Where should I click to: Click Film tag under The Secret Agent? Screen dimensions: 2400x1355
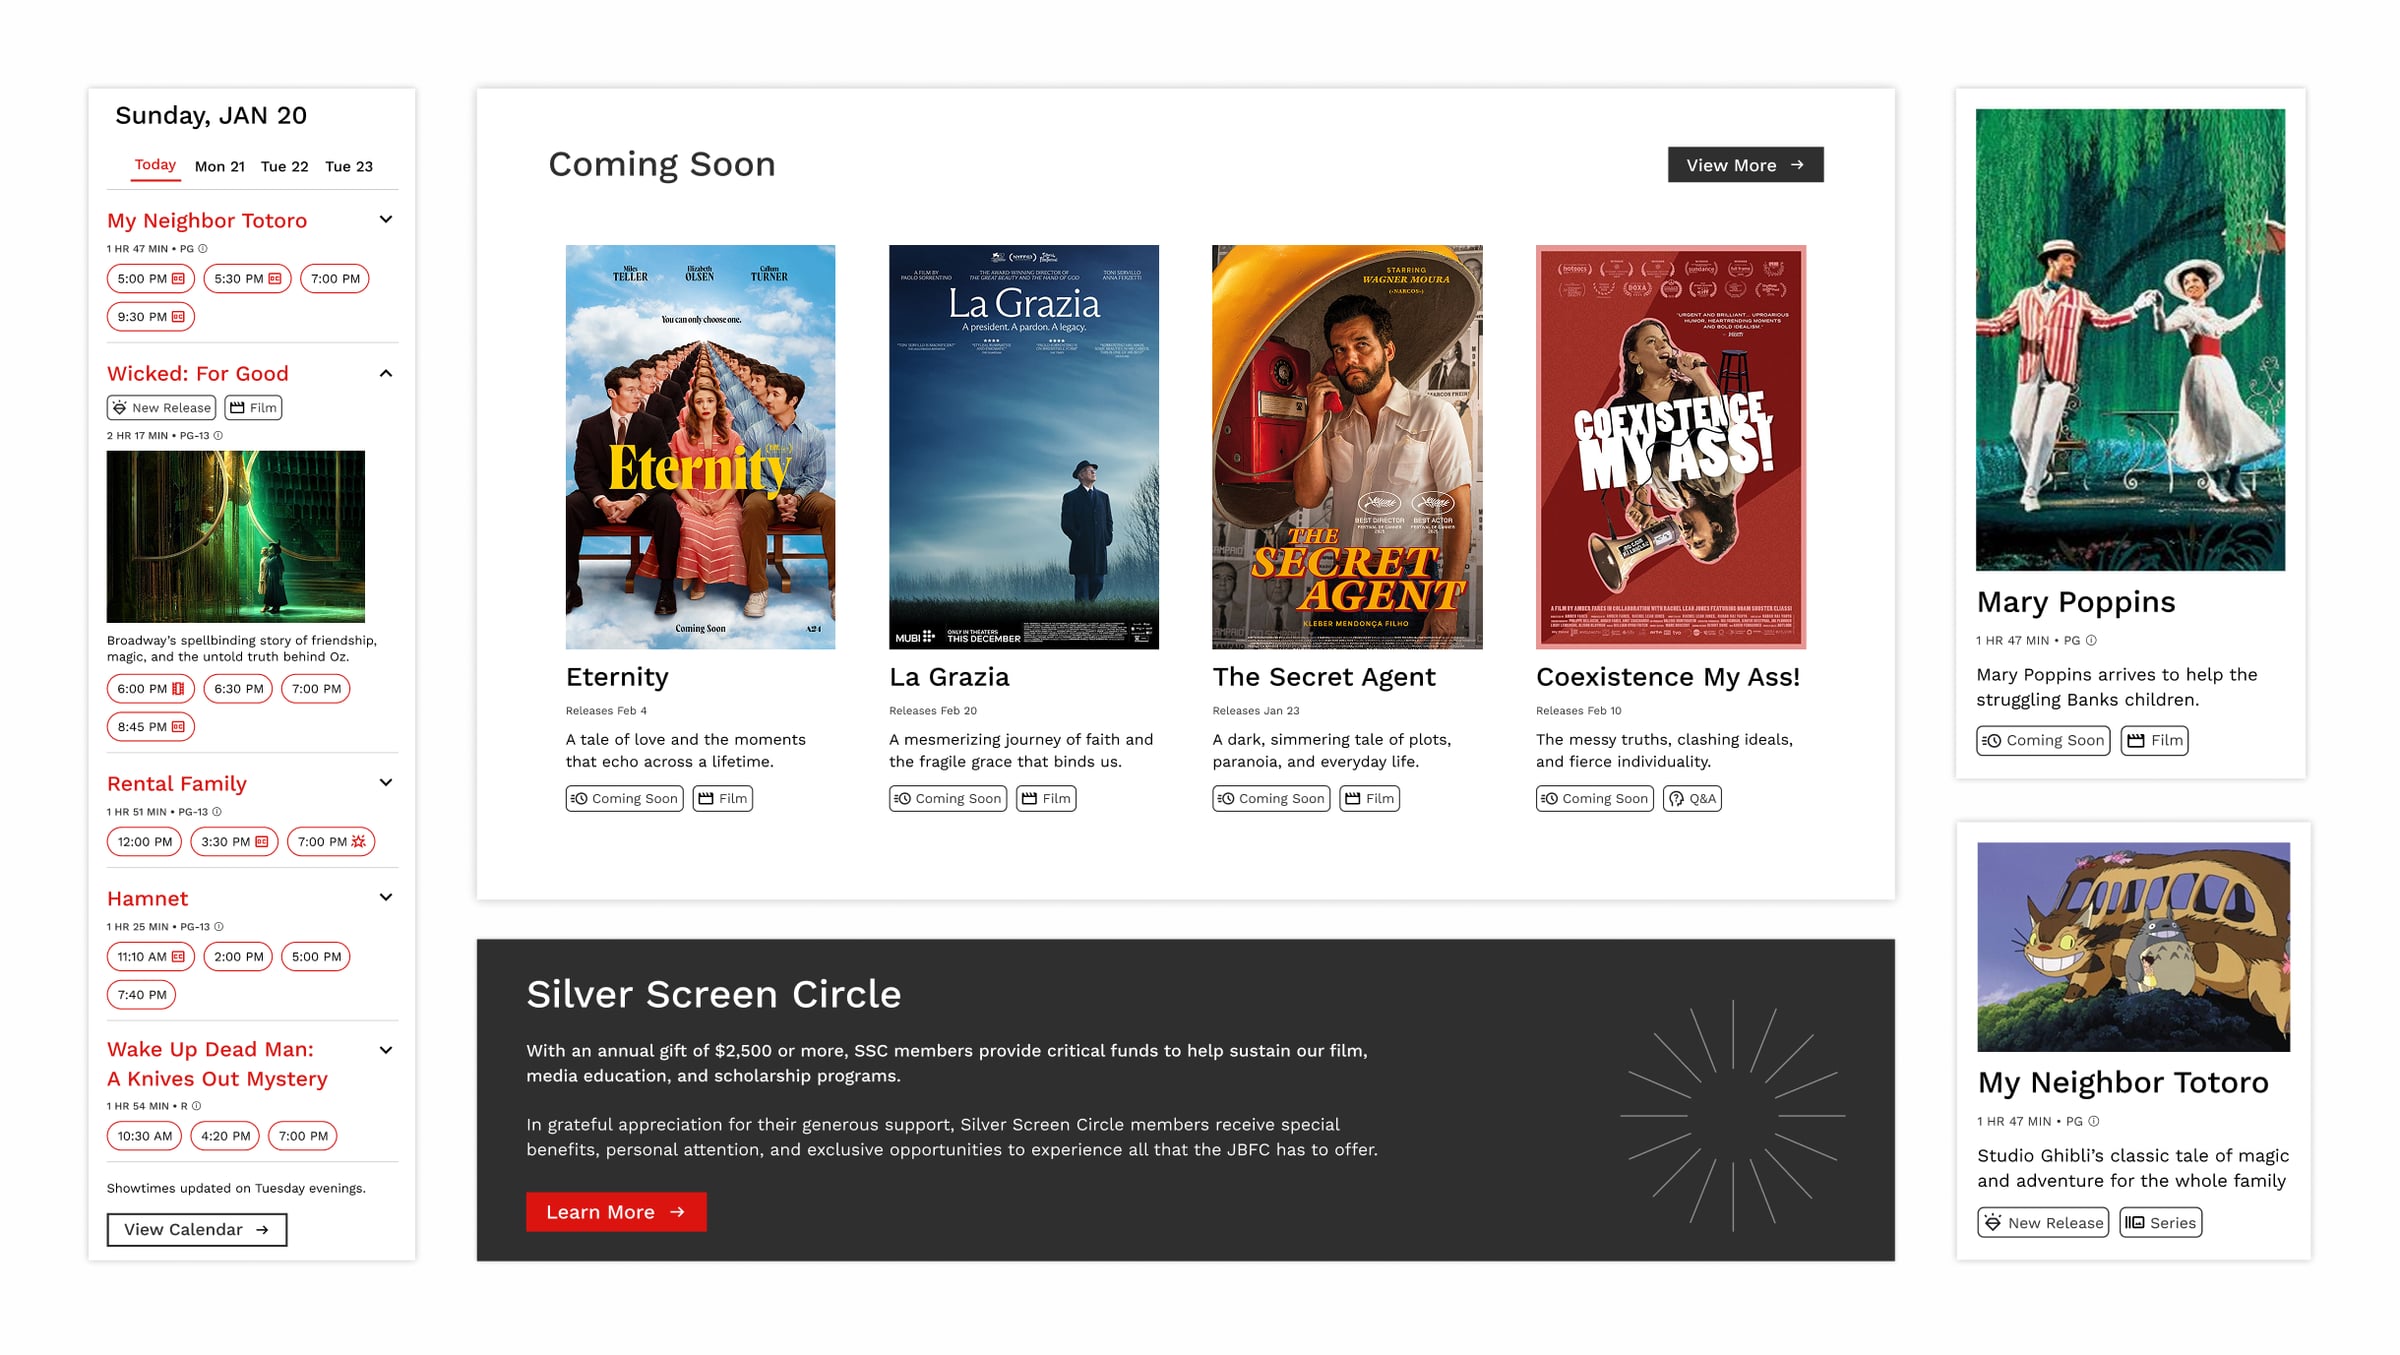coord(1369,799)
